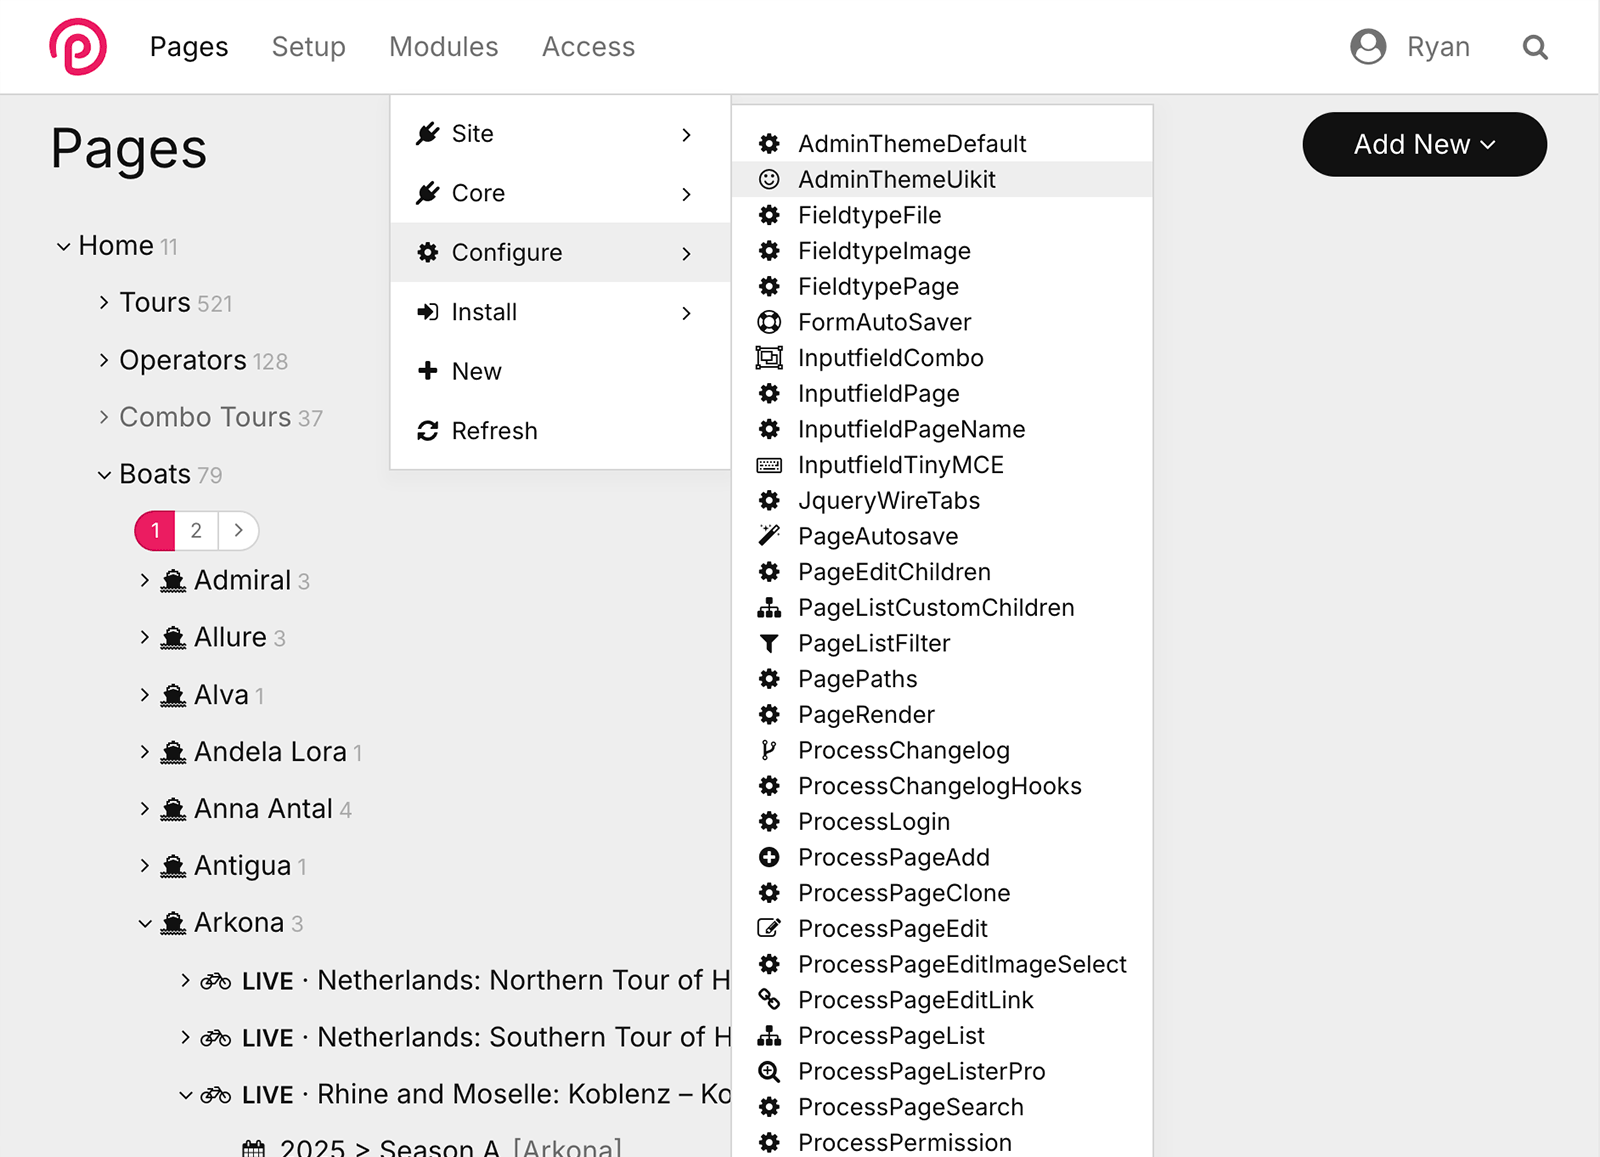Click the magic wand icon beside PageAutosave
The width and height of the screenshot is (1600, 1157).
769,536
